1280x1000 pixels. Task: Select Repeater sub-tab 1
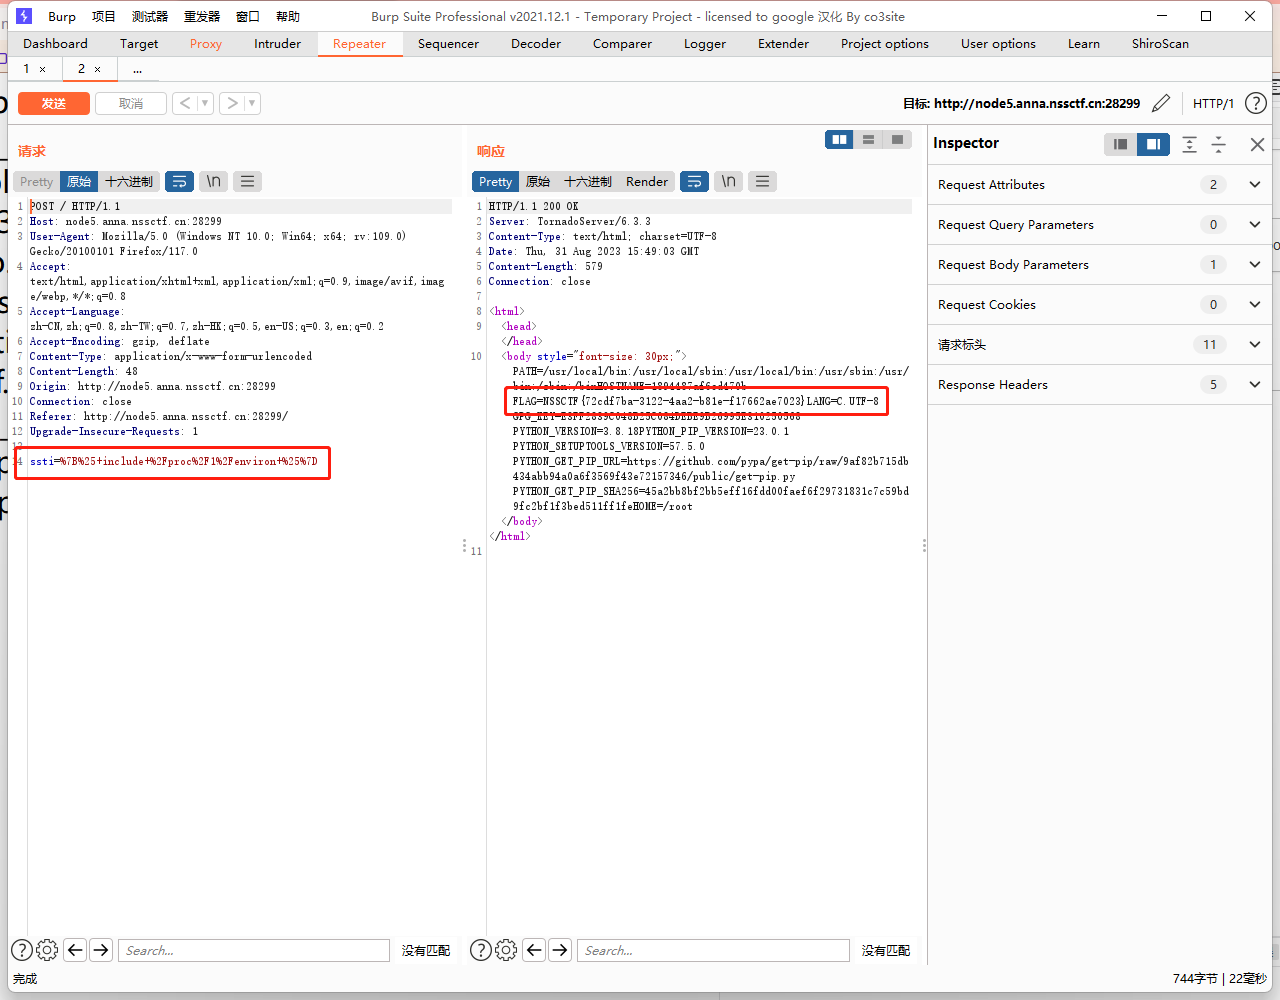pyautogui.click(x=27, y=68)
